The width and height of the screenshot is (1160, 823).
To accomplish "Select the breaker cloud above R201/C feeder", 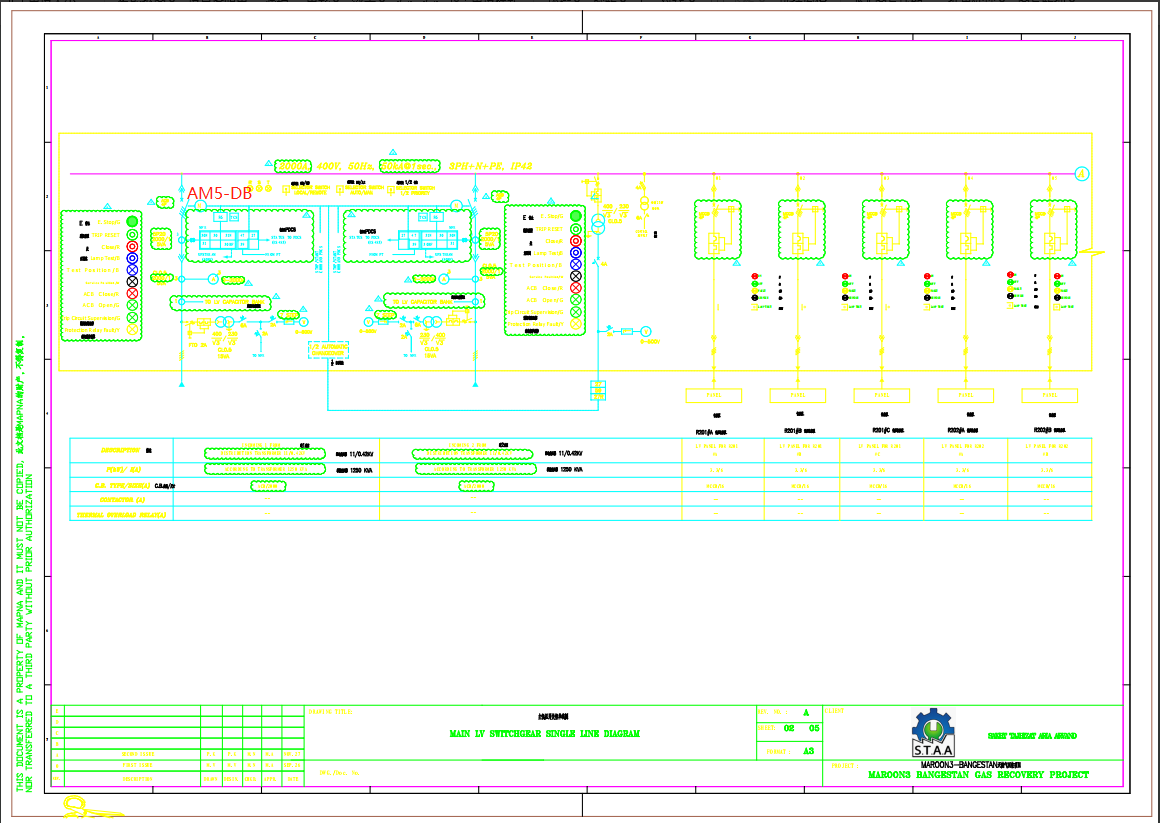I will tap(886, 229).
